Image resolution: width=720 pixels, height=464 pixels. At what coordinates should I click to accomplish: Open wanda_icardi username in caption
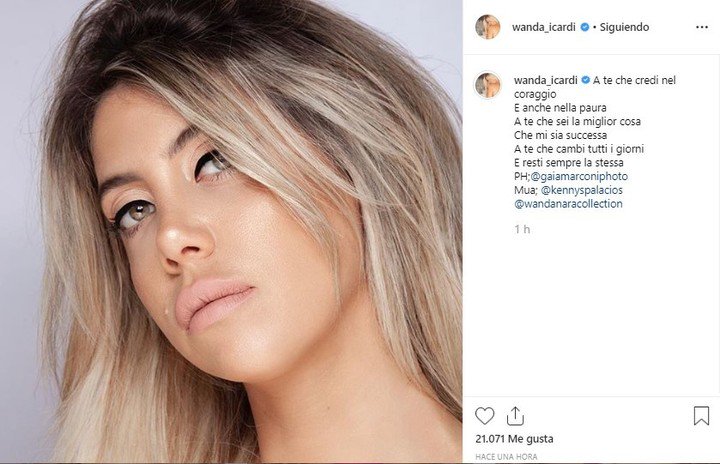[546, 80]
